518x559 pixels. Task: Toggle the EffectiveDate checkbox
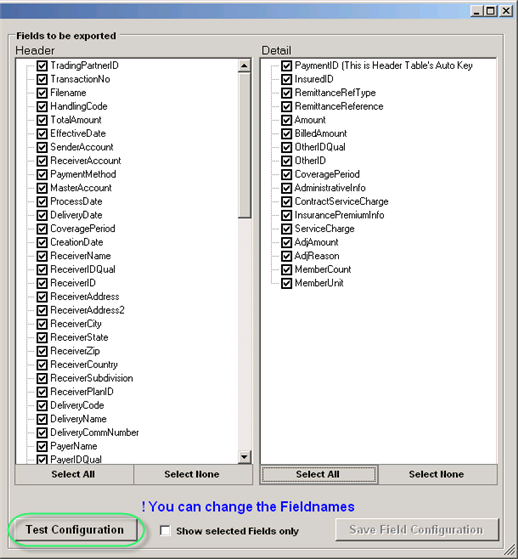(x=42, y=134)
